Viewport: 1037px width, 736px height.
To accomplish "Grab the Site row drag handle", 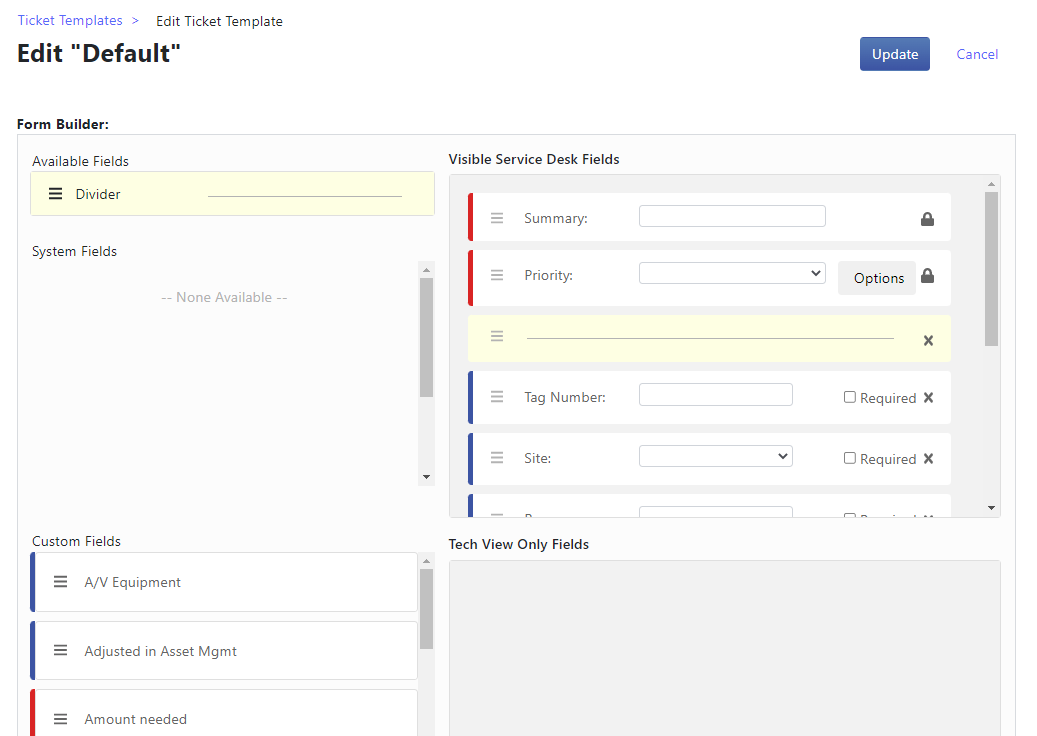I will (x=497, y=458).
